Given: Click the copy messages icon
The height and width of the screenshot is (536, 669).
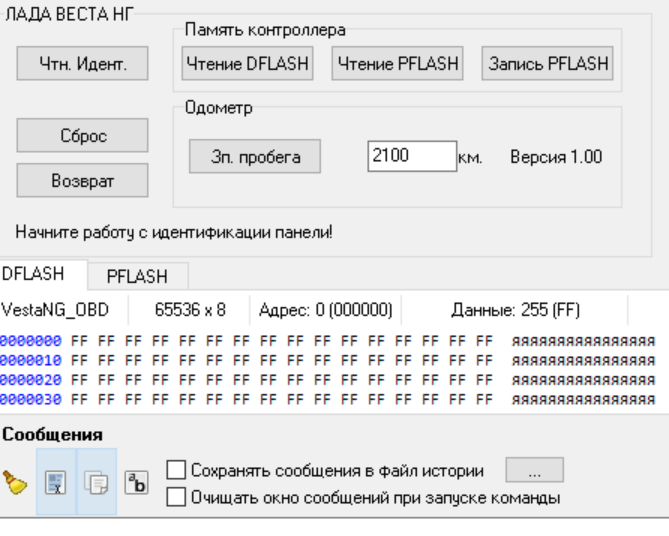Looking at the screenshot, I should tap(96, 482).
